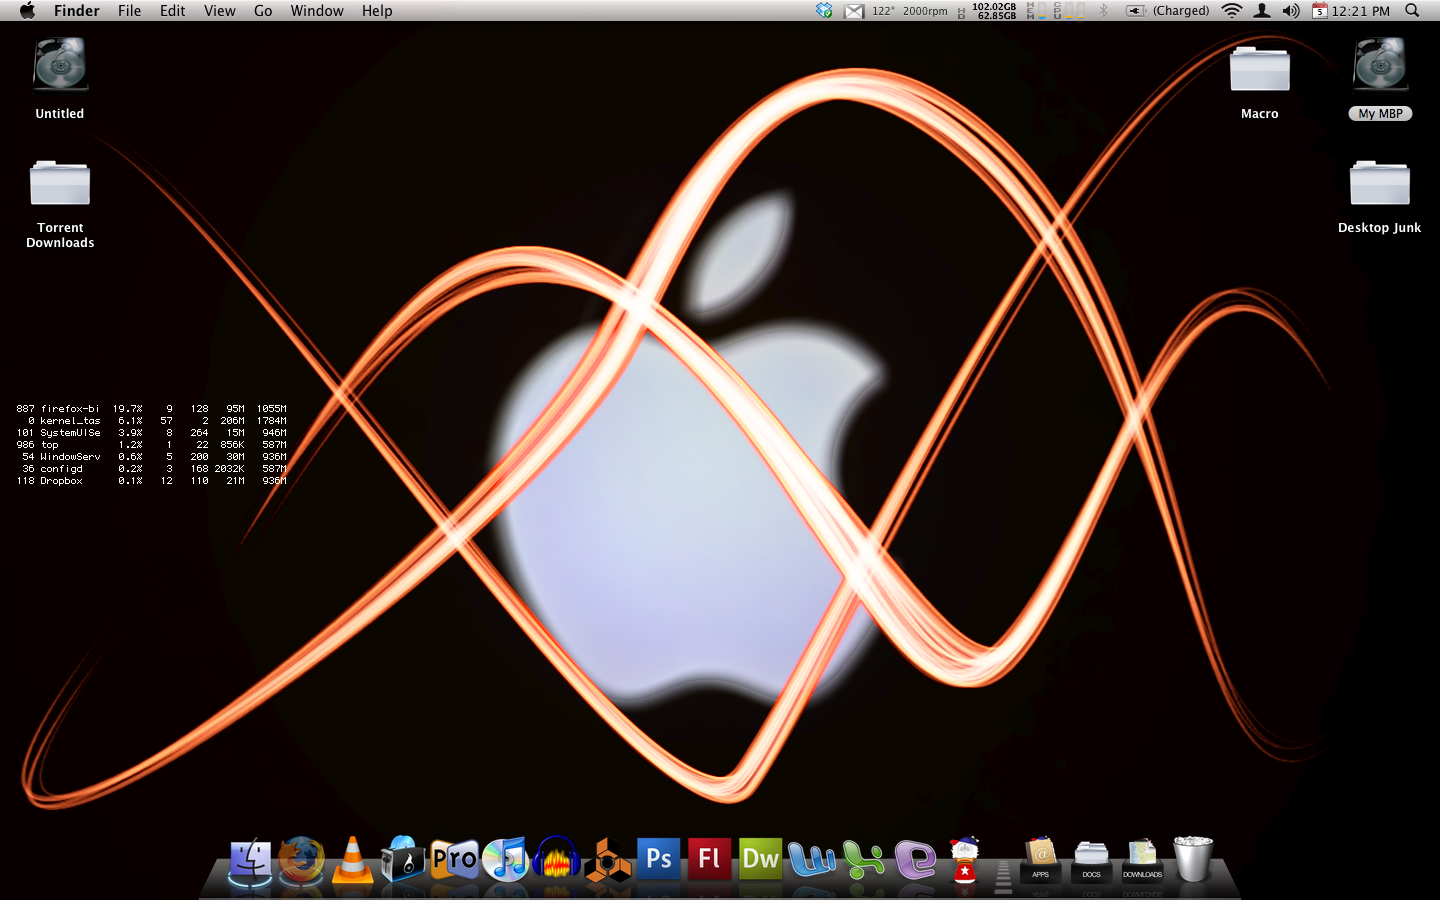Open Spotlight search magnifier
The image size is (1440, 900).
coord(1412,11)
